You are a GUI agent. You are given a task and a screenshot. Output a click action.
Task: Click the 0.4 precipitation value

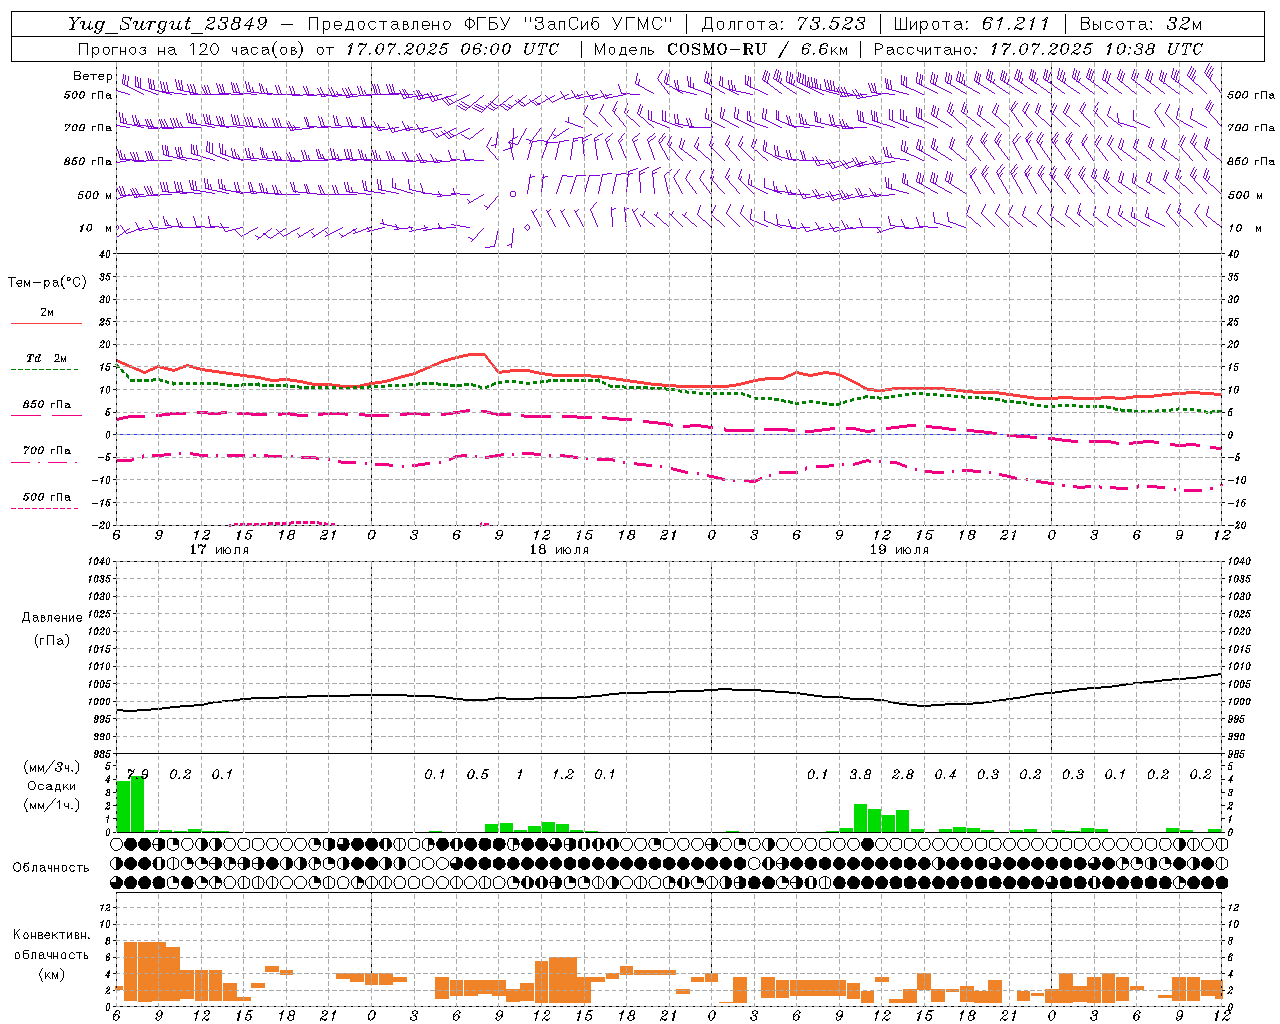tap(945, 774)
